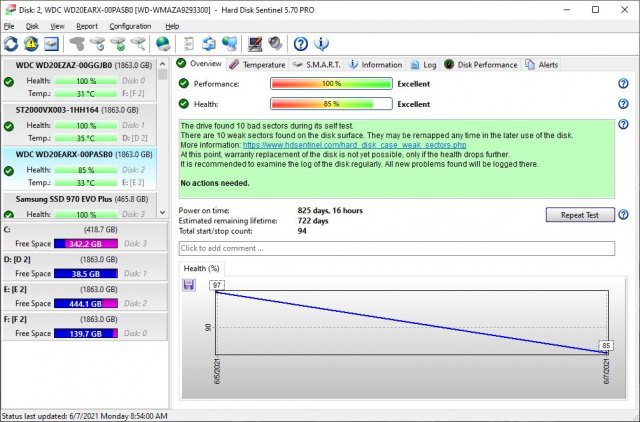The image size is (640, 422).
Task: Click the Repeat Test button
Action: pyautogui.click(x=579, y=215)
